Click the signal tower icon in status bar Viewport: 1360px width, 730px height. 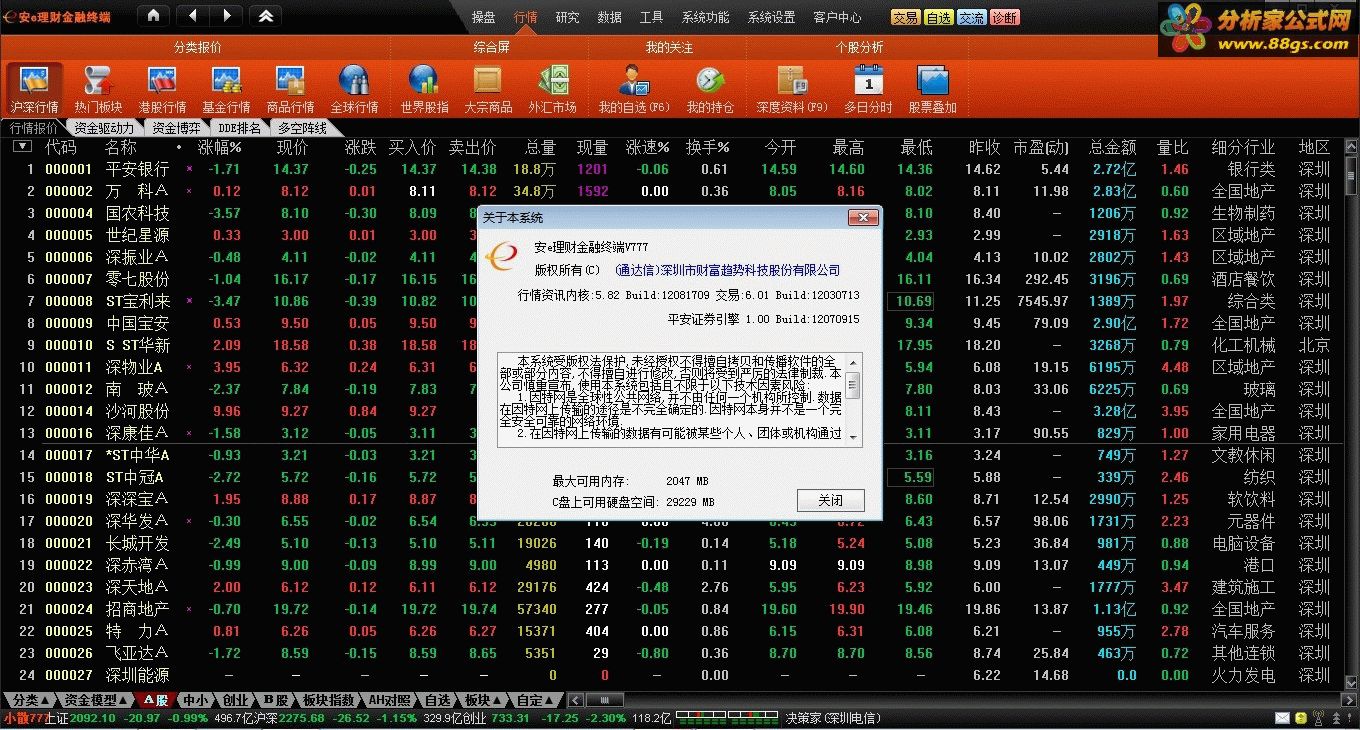[1318, 718]
